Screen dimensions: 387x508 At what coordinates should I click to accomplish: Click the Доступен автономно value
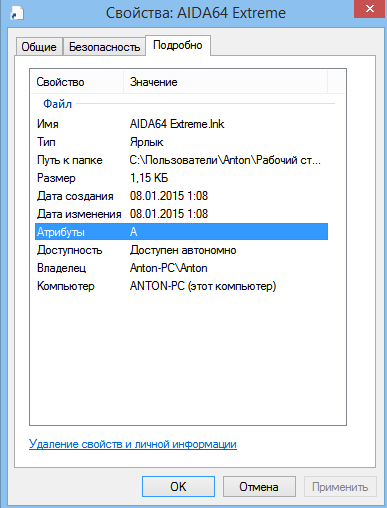pyautogui.click(x=183, y=250)
